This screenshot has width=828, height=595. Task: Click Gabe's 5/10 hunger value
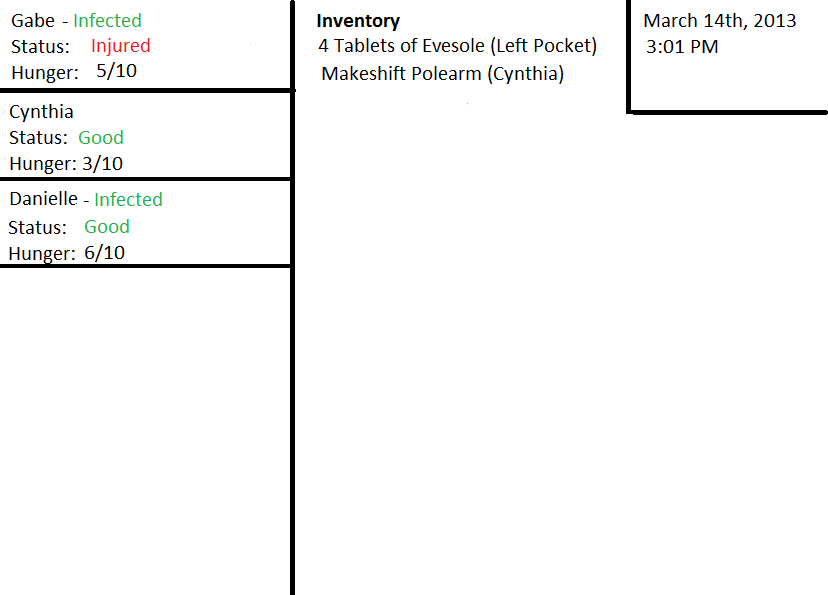(116, 71)
